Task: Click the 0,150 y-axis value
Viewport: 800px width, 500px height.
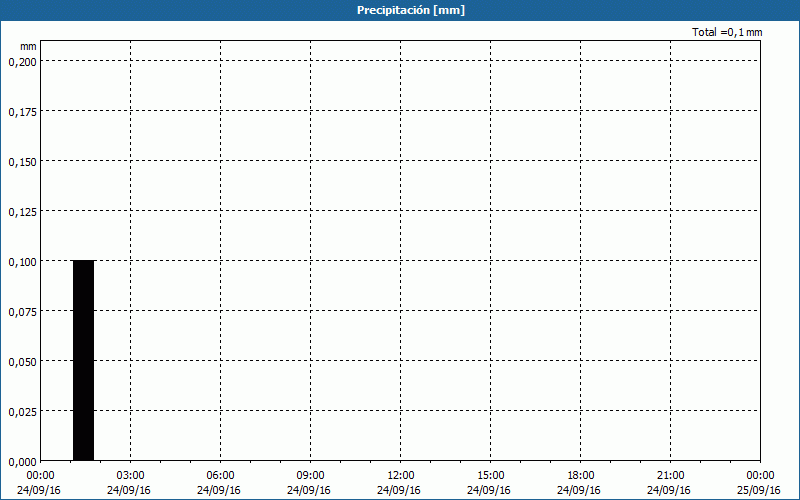Action: coord(22,161)
